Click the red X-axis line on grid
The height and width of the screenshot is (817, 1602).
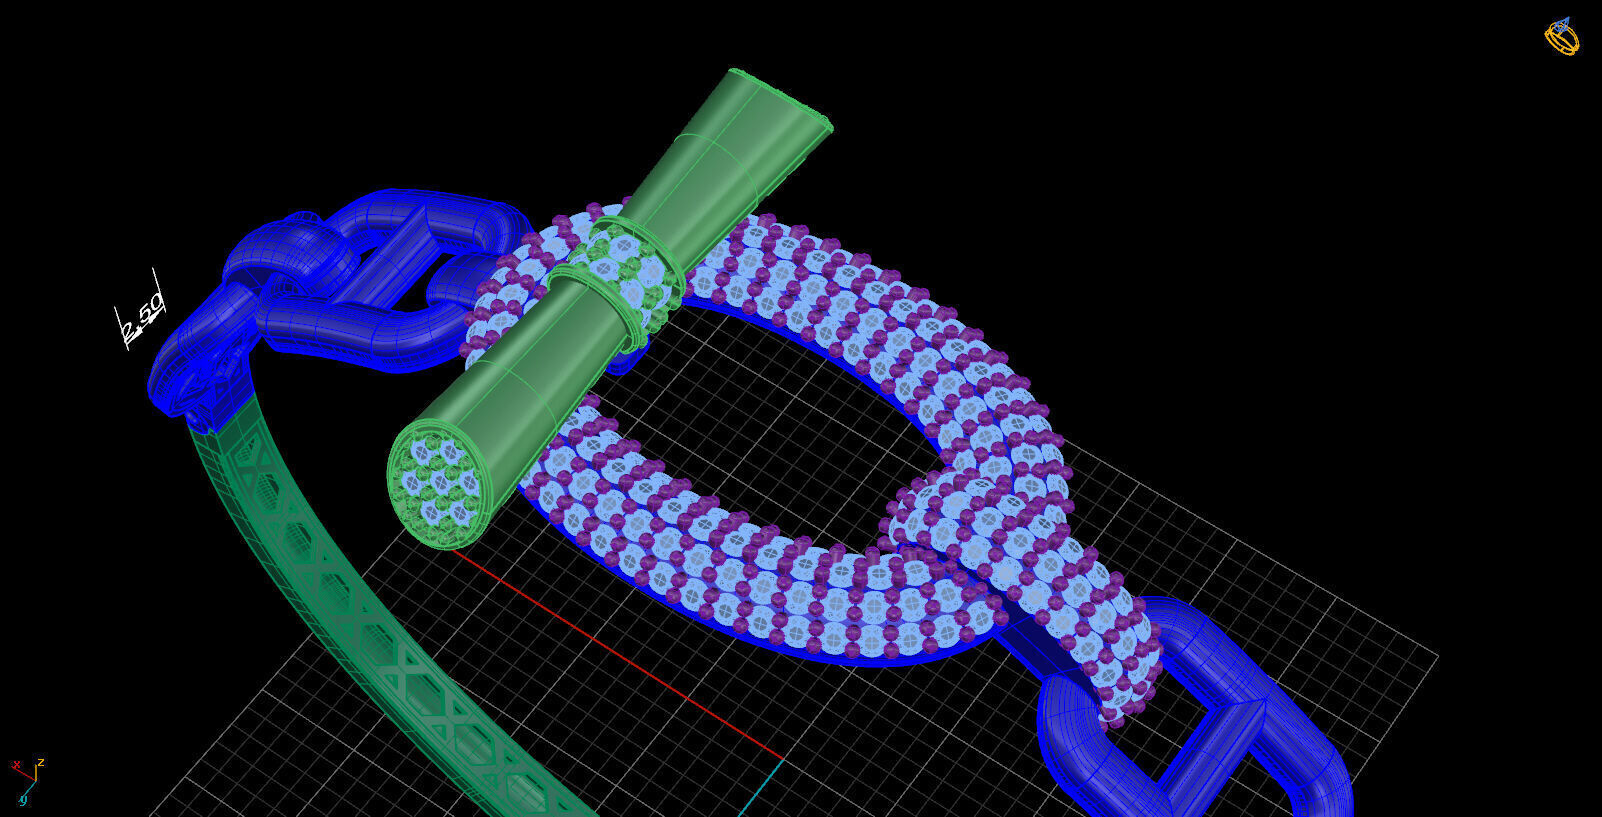(620, 653)
